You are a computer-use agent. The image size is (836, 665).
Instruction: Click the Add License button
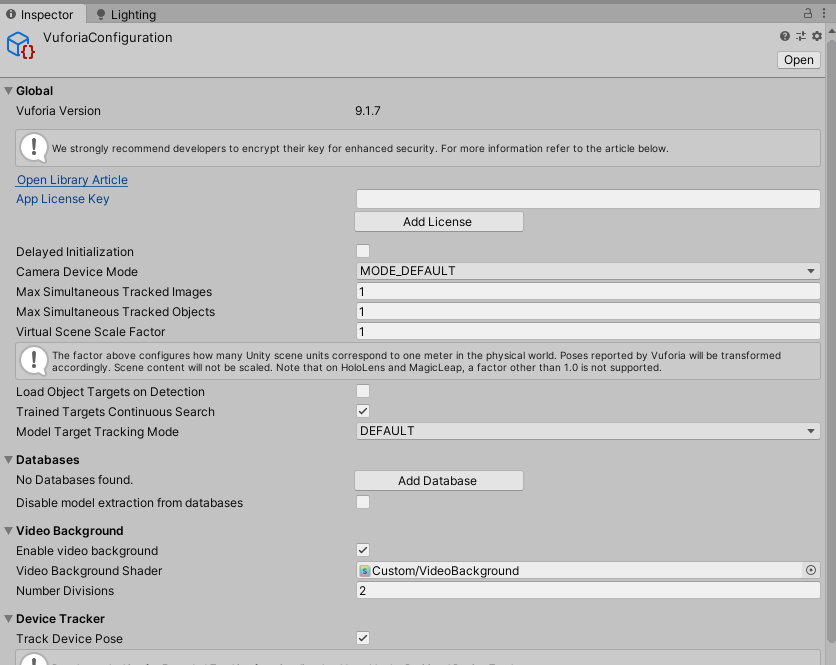[x=438, y=221]
